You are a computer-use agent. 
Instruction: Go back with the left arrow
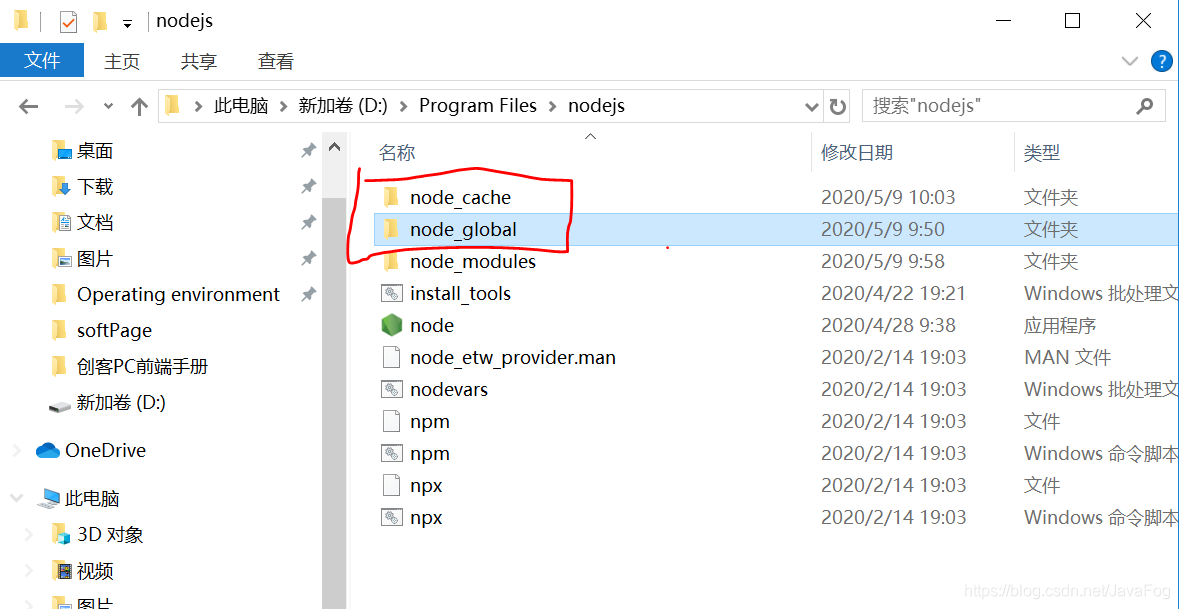[29, 107]
